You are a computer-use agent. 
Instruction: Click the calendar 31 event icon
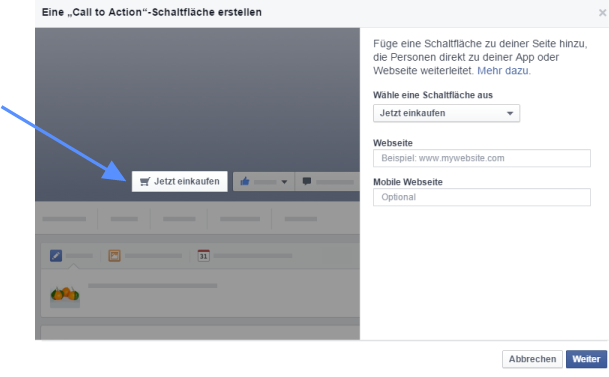click(204, 255)
